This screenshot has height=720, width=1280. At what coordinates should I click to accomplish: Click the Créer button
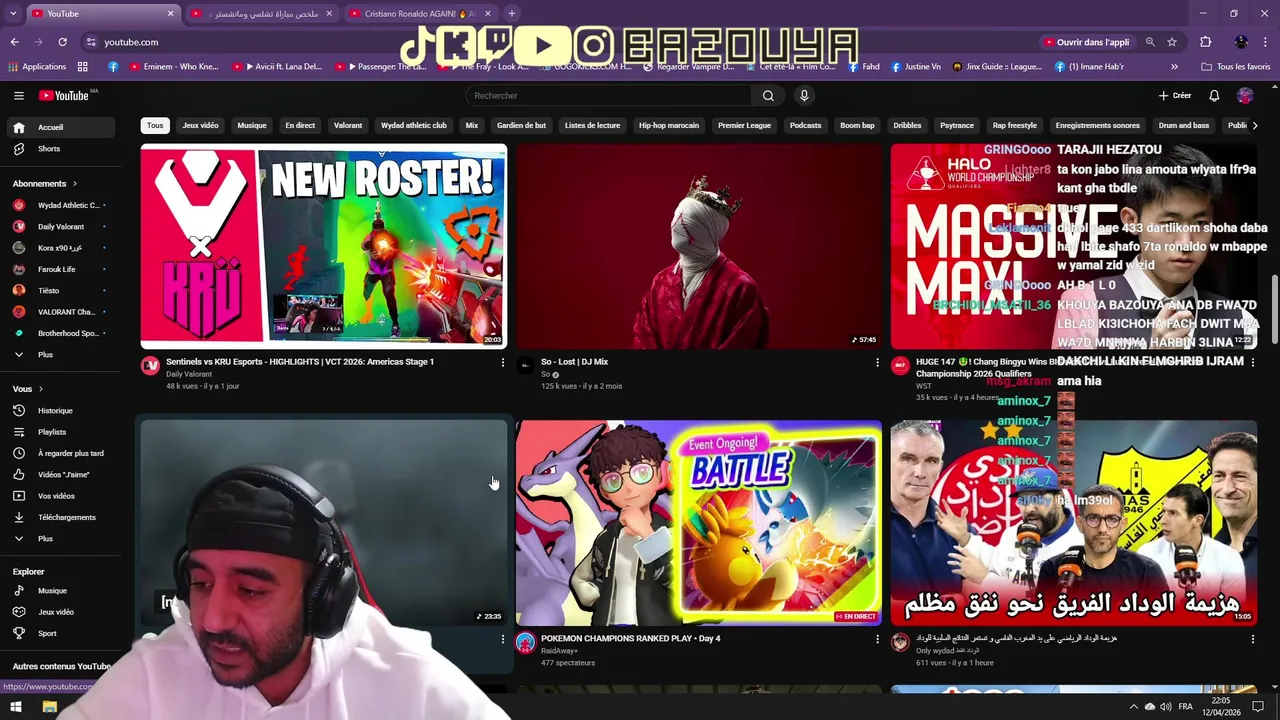pos(1175,95)
